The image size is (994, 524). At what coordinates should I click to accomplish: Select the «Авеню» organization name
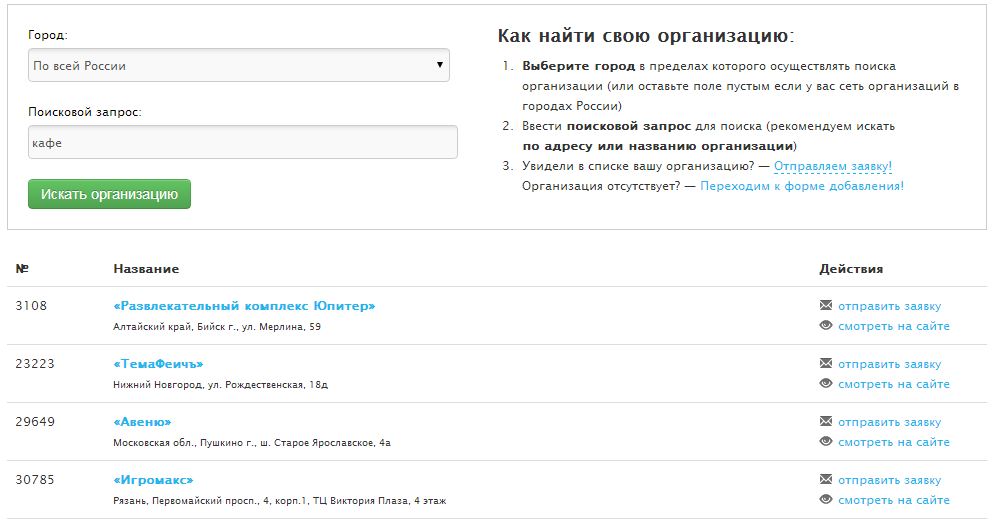(142, 422)
